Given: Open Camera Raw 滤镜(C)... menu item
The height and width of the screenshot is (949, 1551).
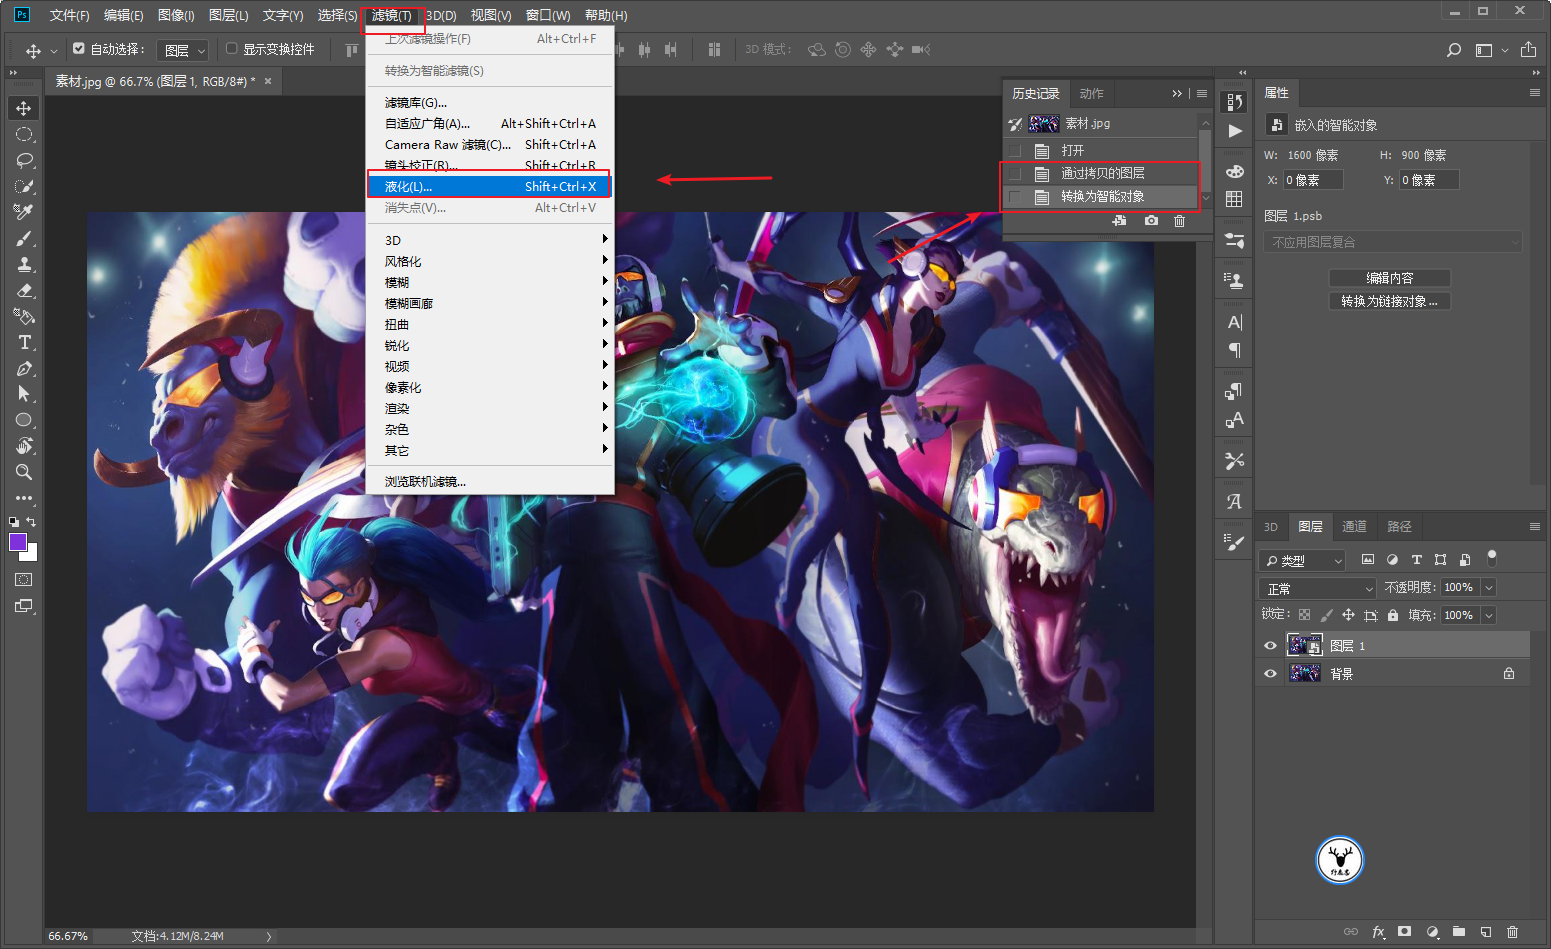Looking at the screenshot, I should point(490,145).
